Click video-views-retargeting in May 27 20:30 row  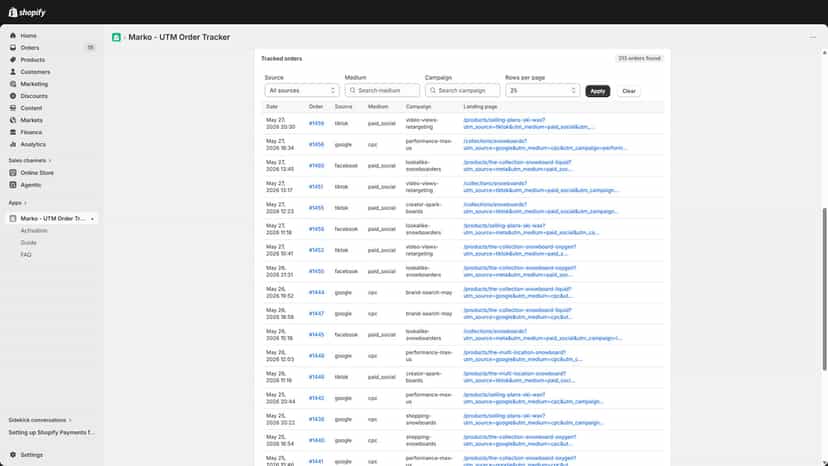(x=421, y=124)
